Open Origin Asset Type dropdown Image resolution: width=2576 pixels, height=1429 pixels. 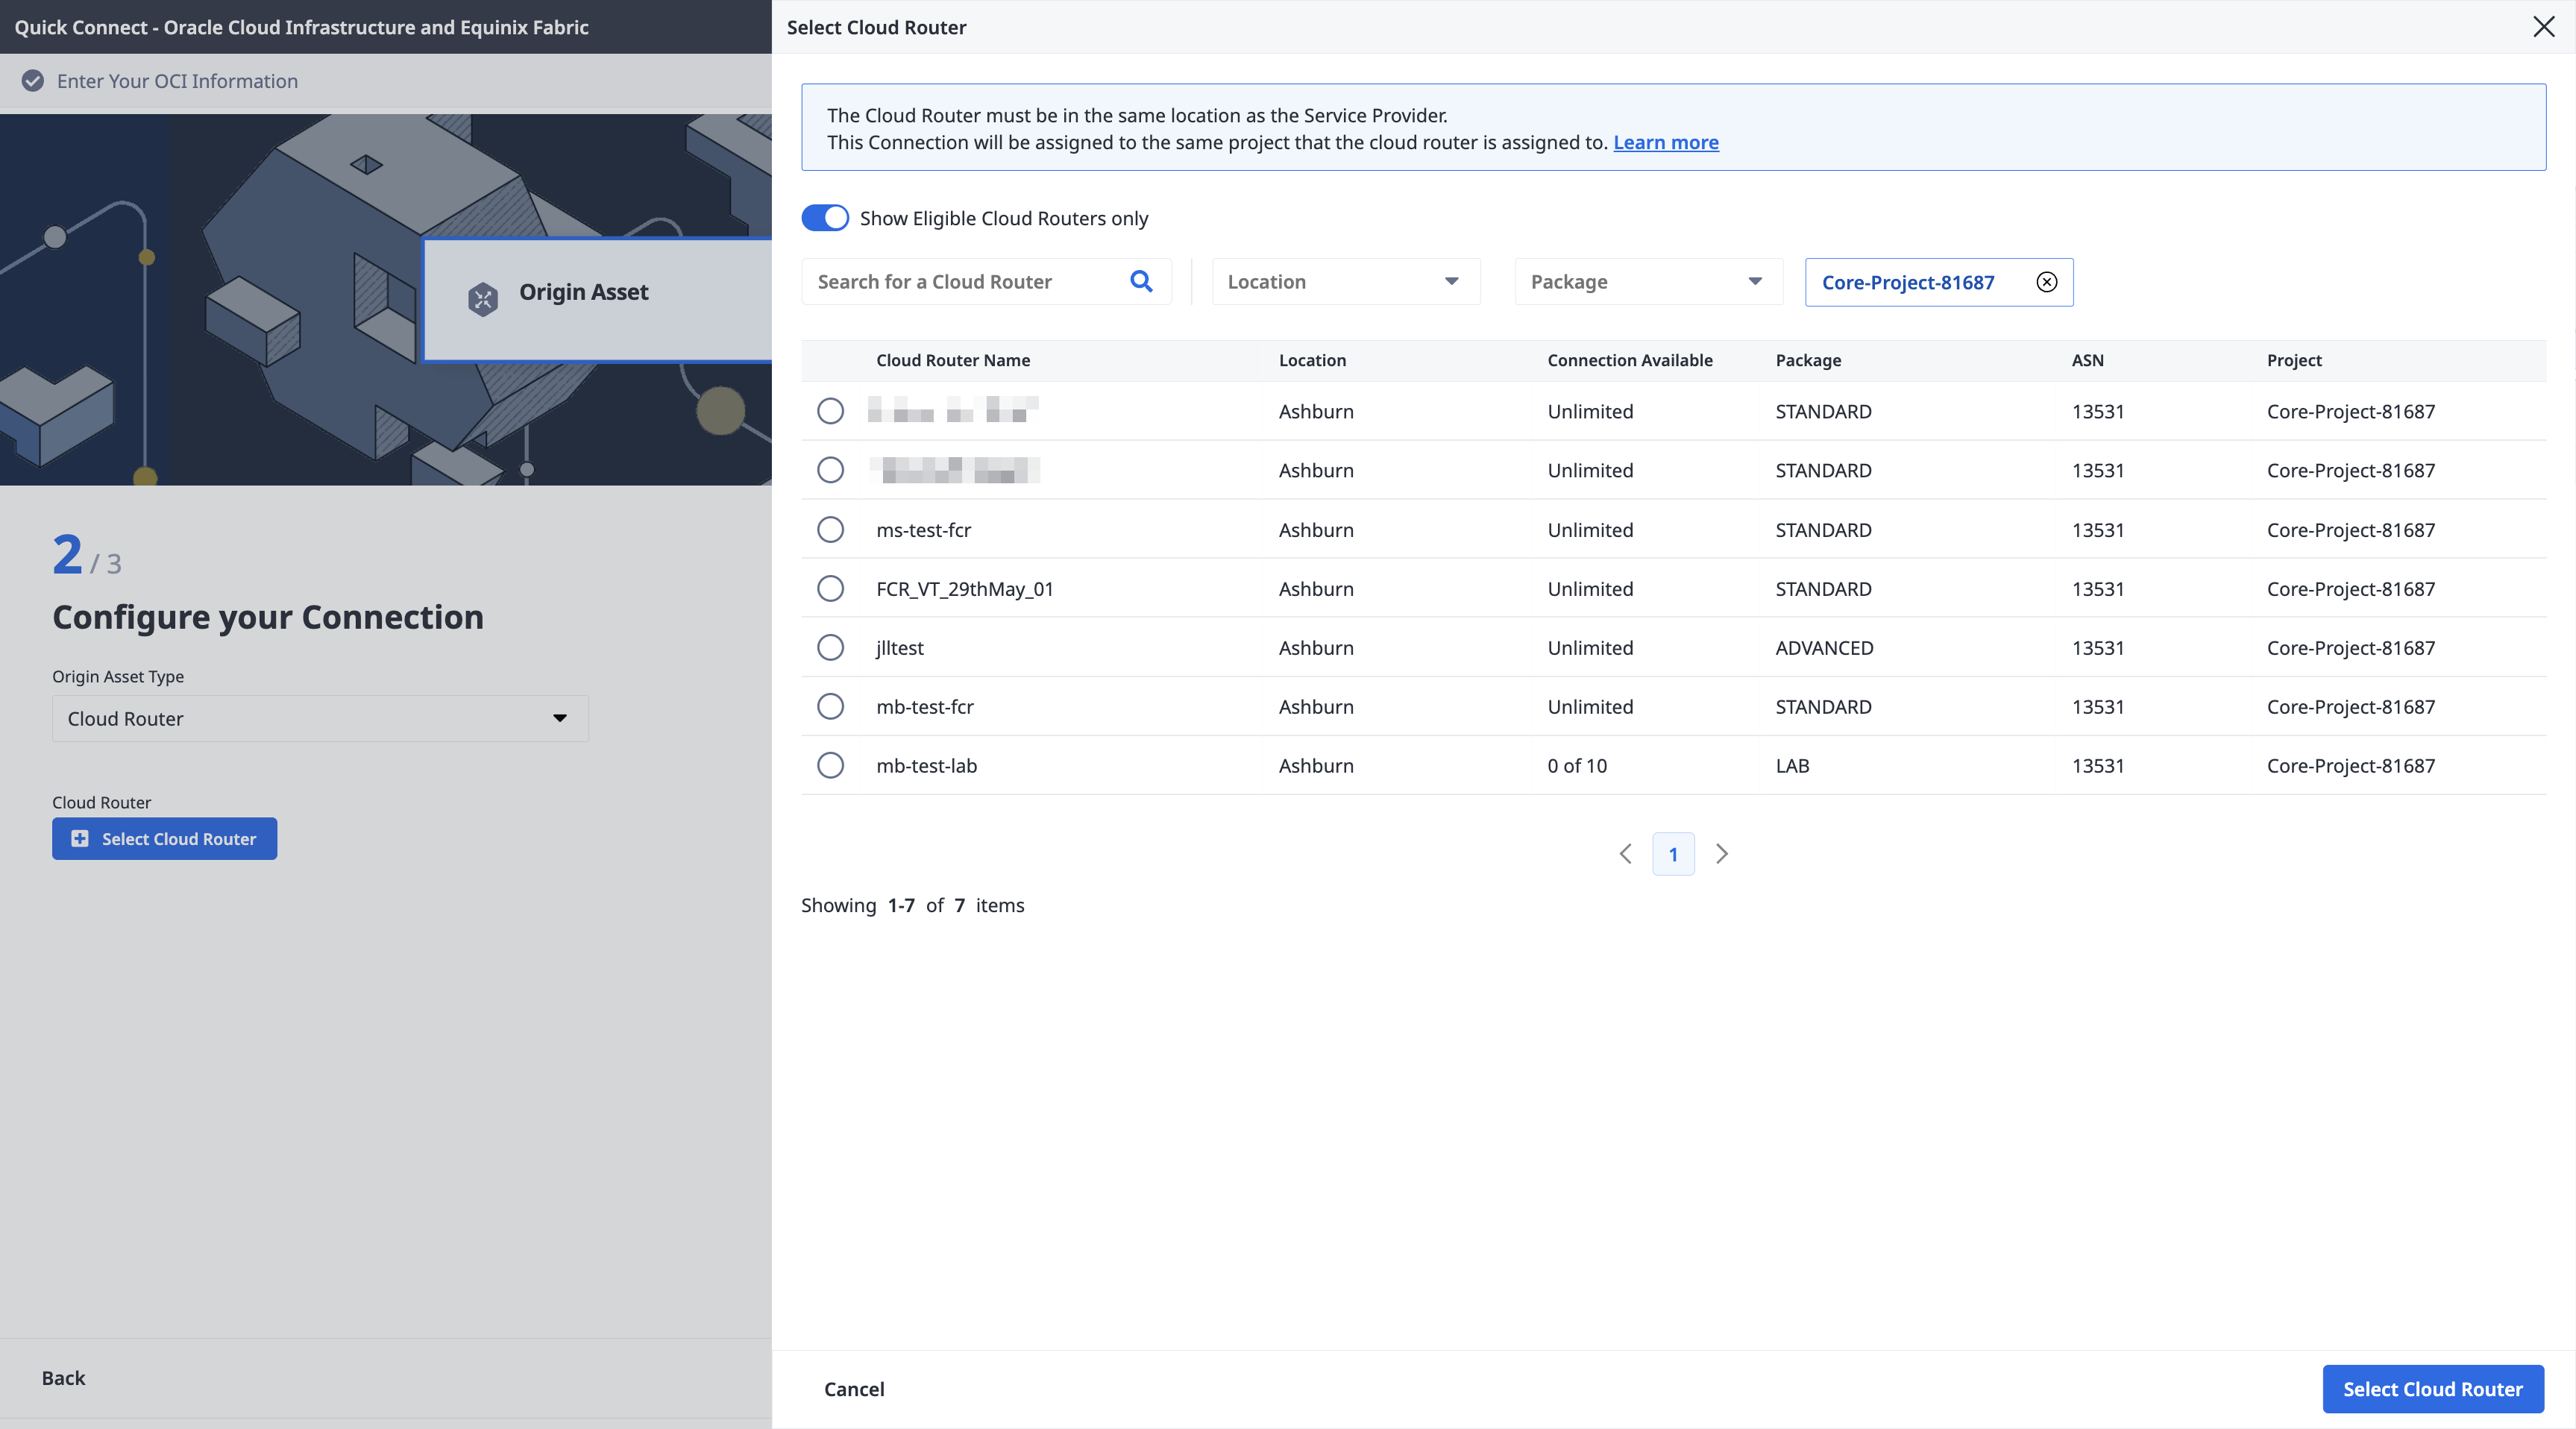[320, 718]
